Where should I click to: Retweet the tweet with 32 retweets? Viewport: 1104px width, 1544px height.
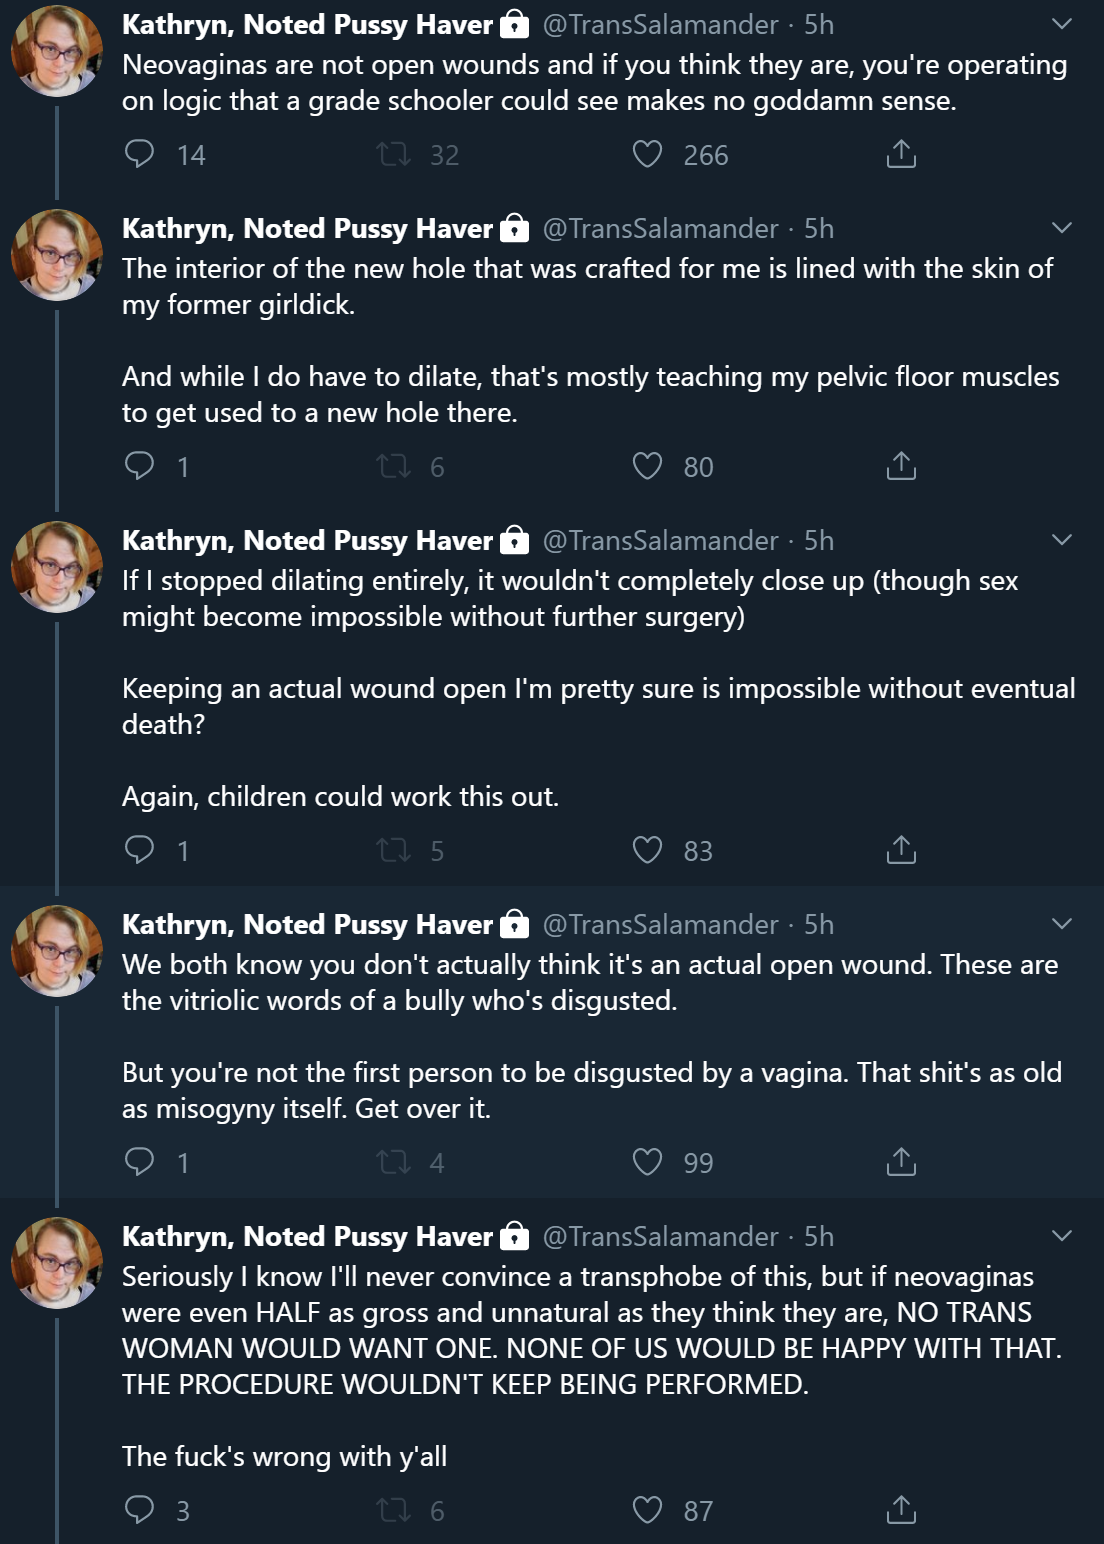click(x=393, y=154)
